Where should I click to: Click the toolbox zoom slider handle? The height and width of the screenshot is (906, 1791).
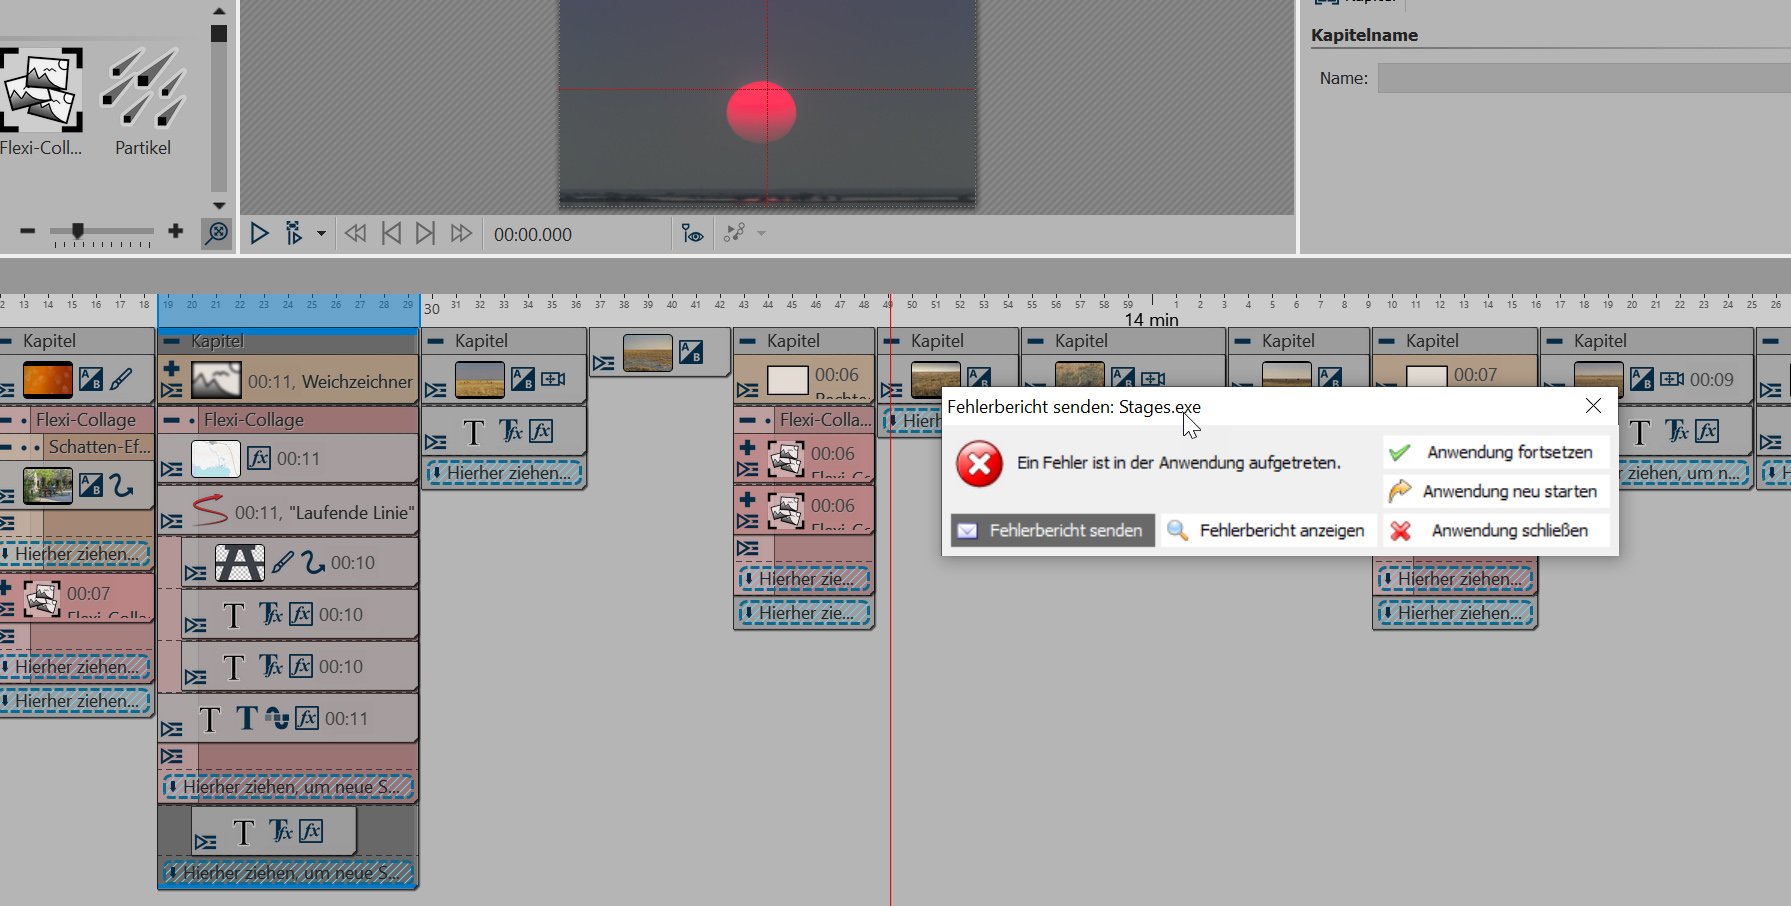77,231
